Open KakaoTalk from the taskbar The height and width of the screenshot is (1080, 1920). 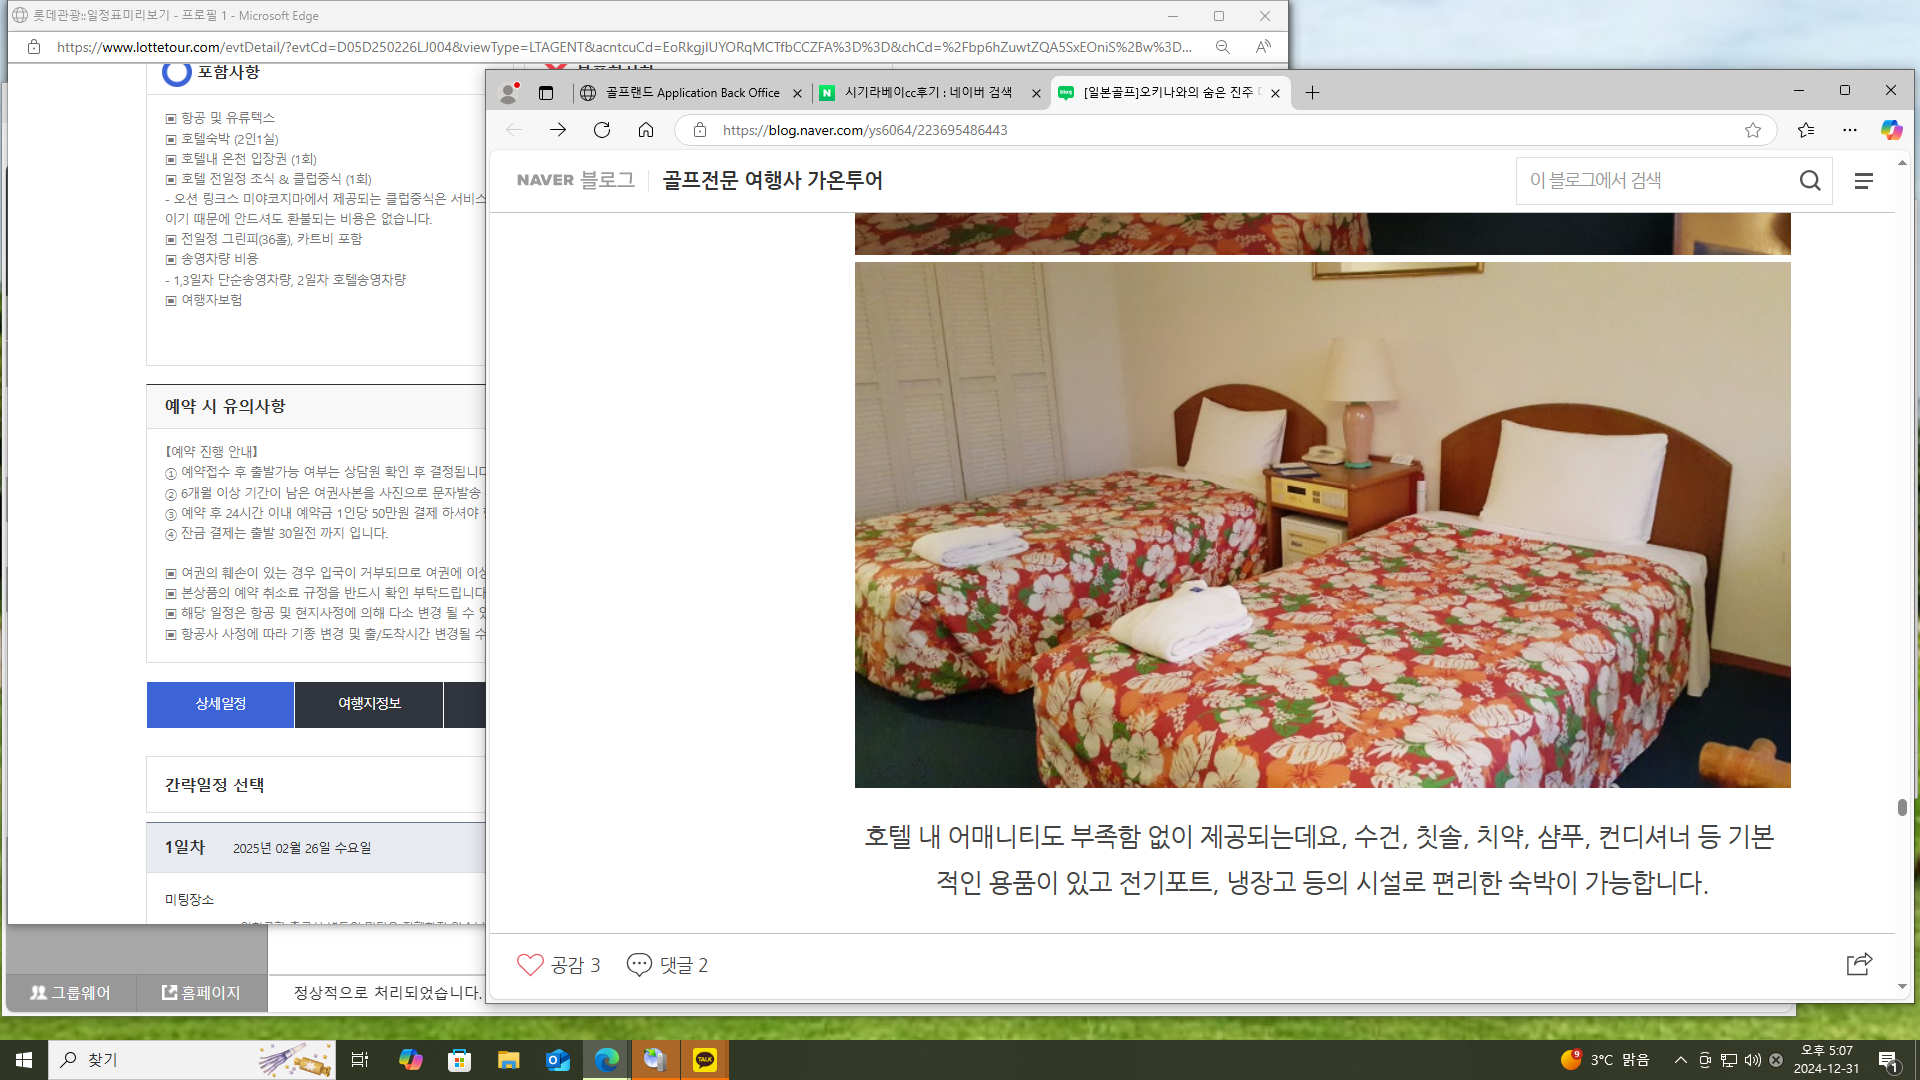coord(705,1060)
